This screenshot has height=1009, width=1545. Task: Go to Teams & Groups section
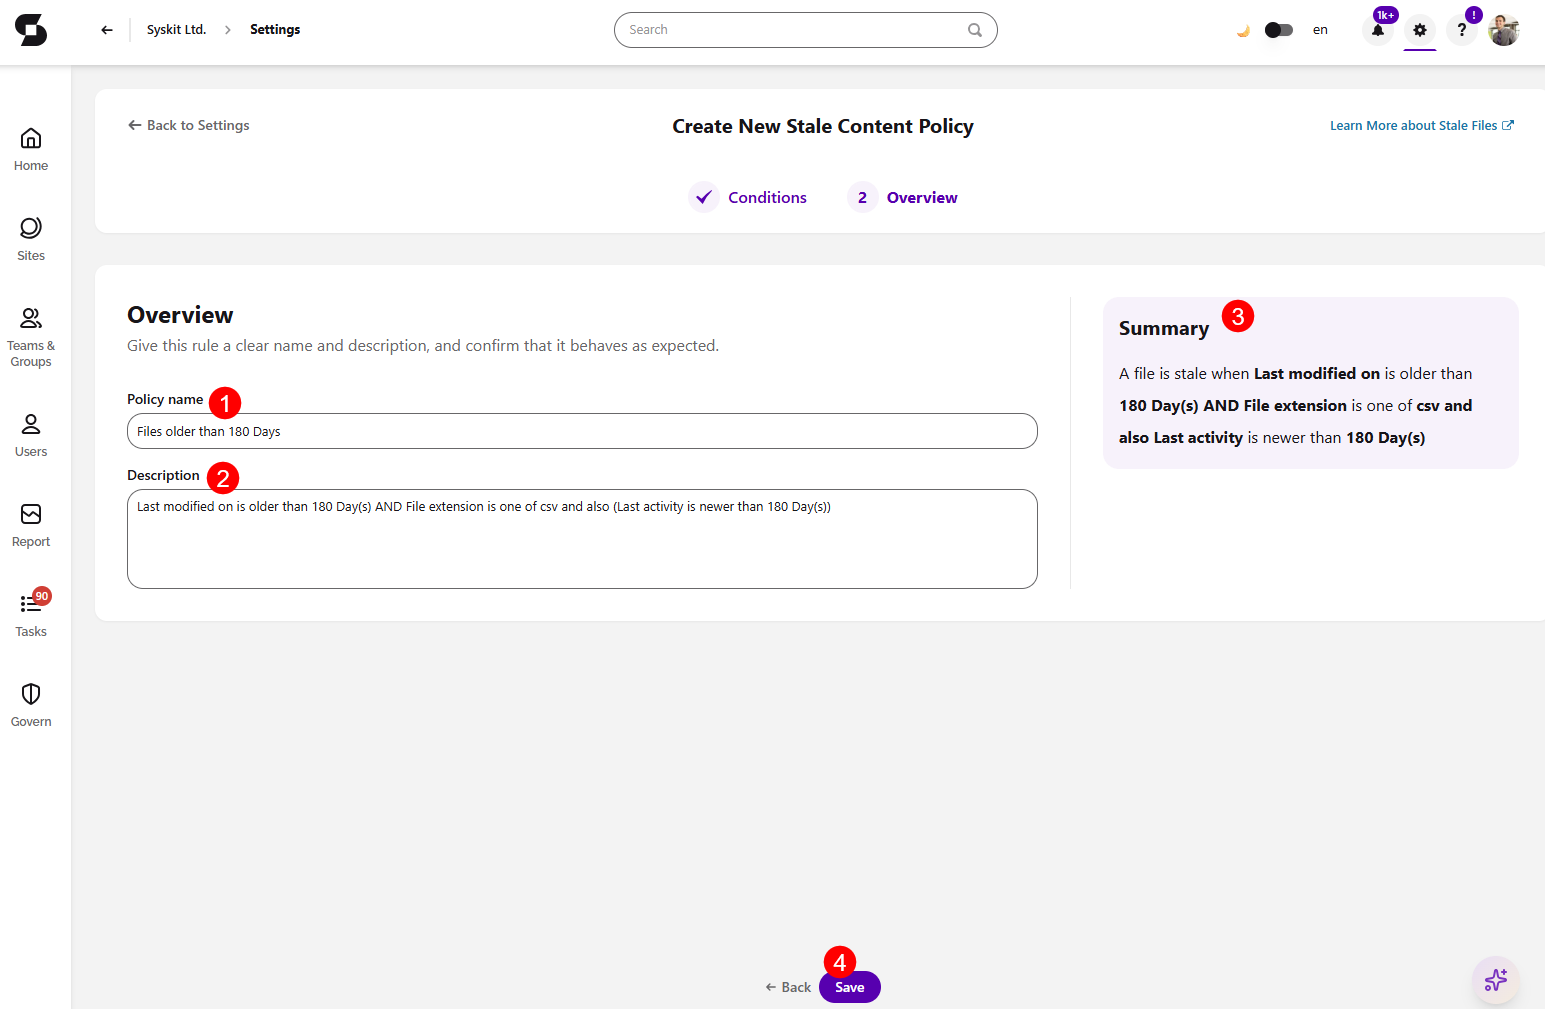pyautogui.click(x=31, y=338)
